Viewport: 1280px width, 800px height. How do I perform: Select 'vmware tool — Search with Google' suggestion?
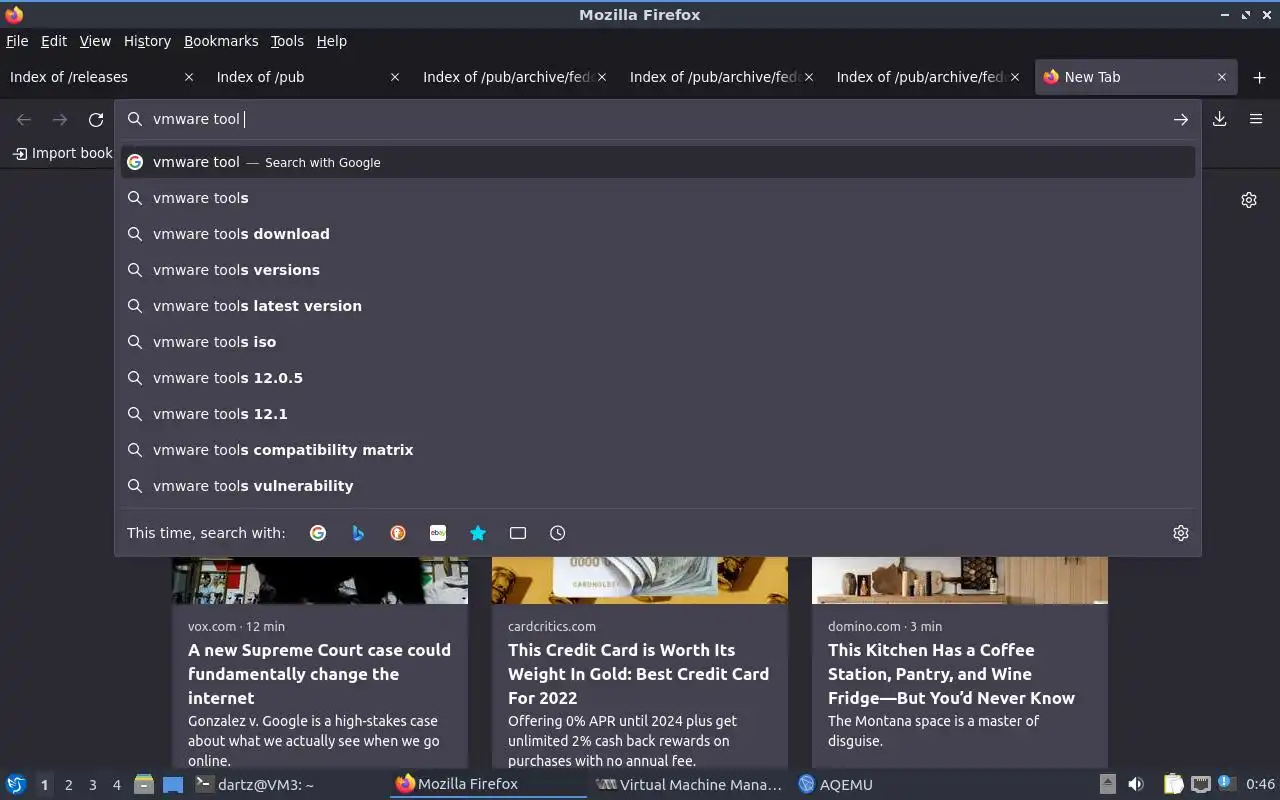pyautogui.click(x=658, y=162)
